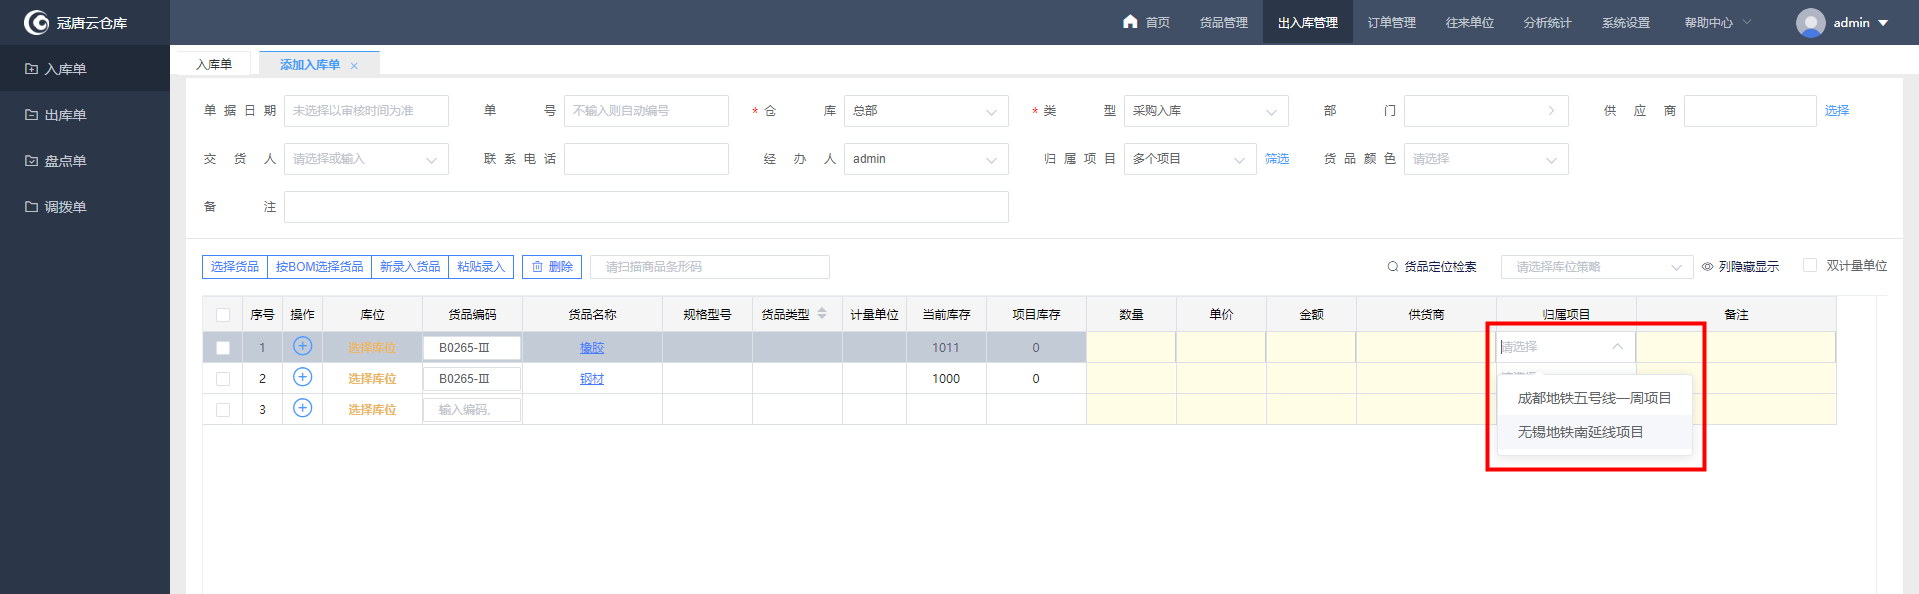Click the 单号 input field
The image size is (1919, 594).
pyautogui.click(x=646, y=111)
